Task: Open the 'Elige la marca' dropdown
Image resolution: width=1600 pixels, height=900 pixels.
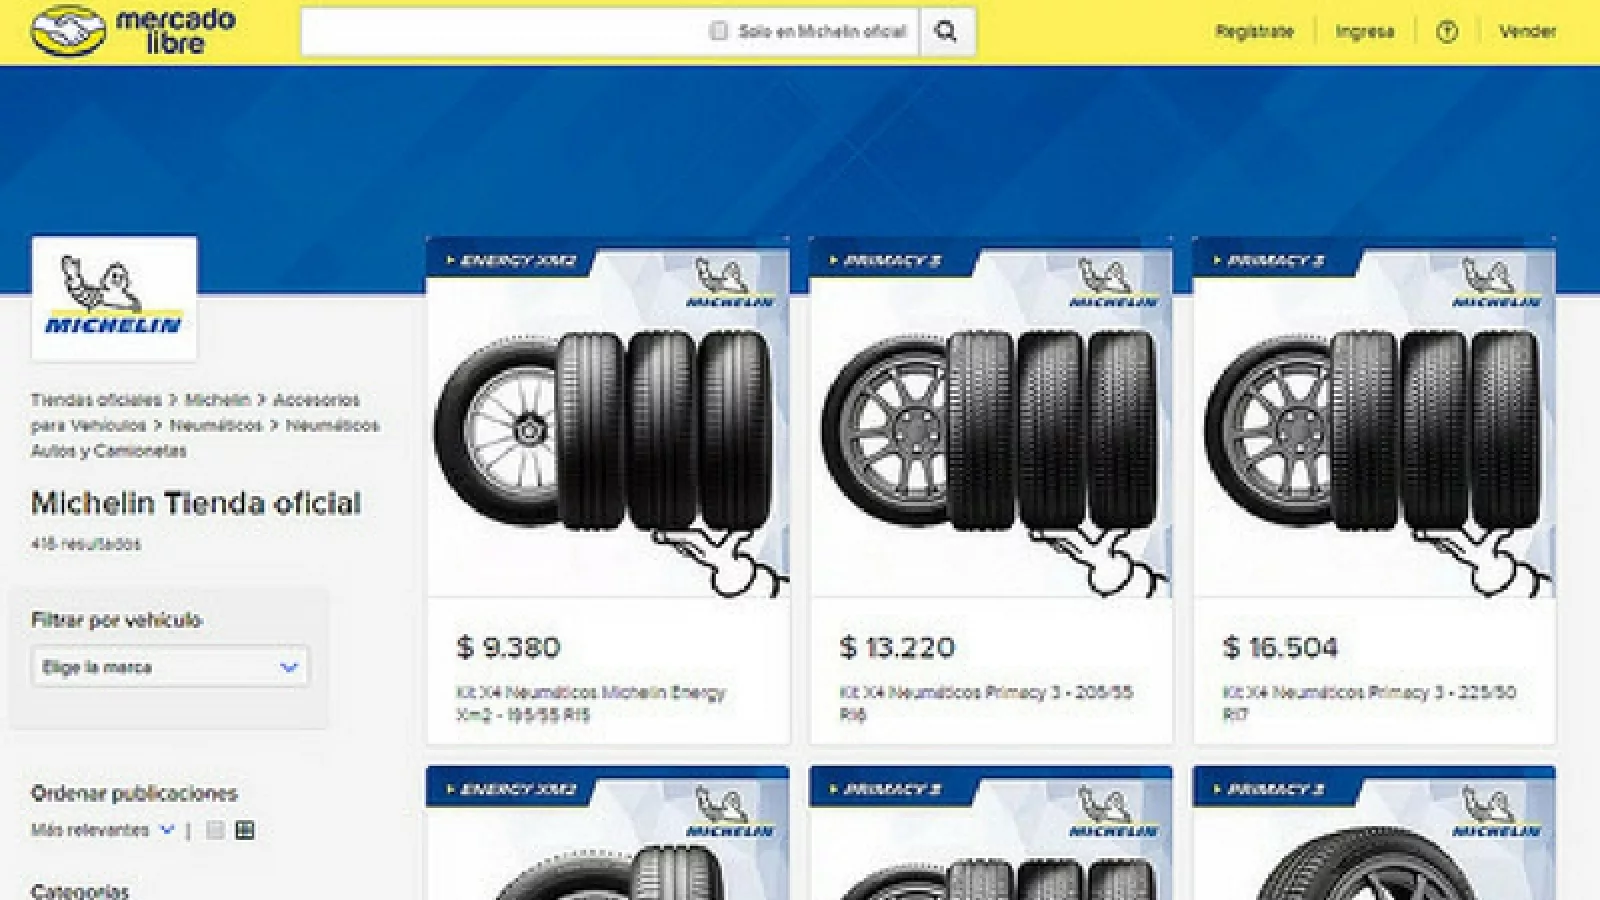Action: [169, 667]
